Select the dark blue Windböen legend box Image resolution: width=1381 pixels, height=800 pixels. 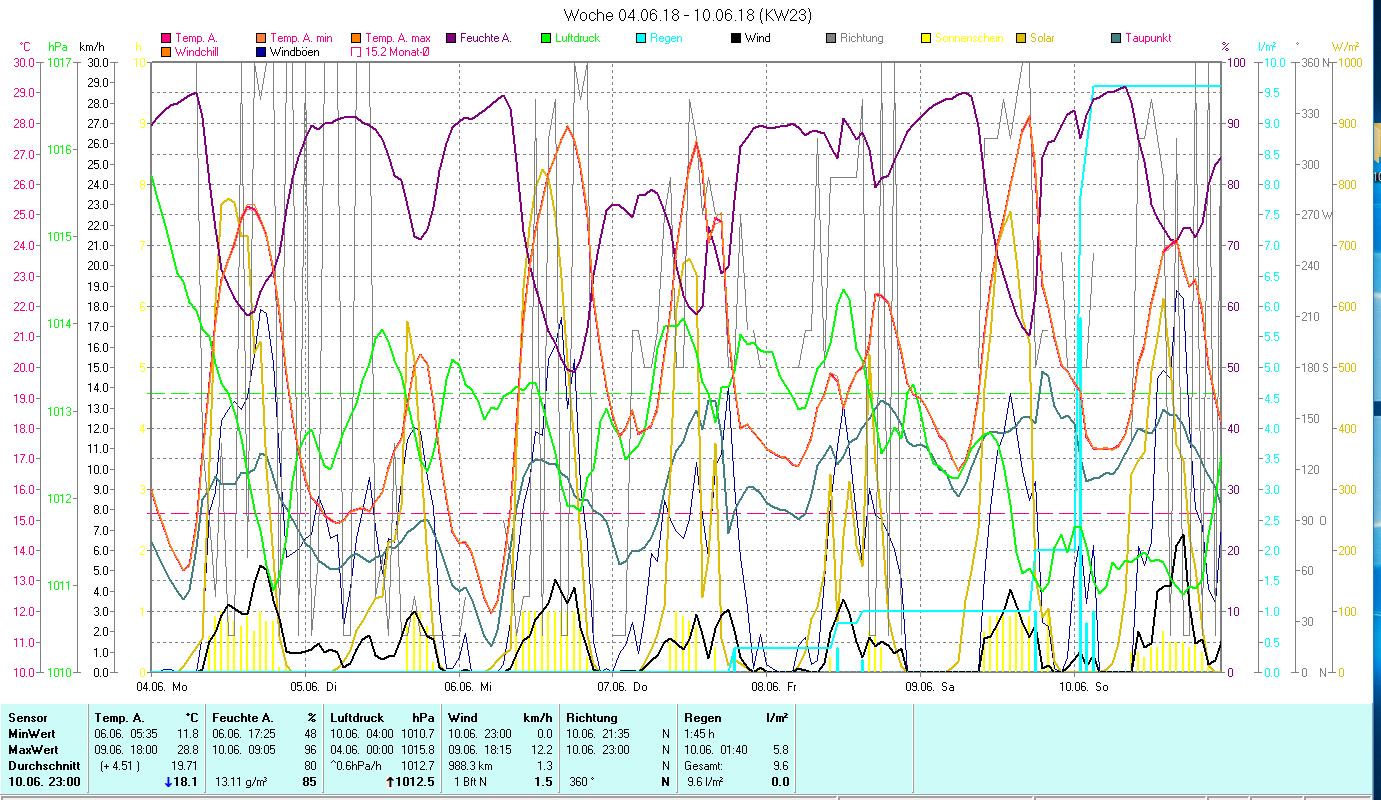click(x=262, y=51)
